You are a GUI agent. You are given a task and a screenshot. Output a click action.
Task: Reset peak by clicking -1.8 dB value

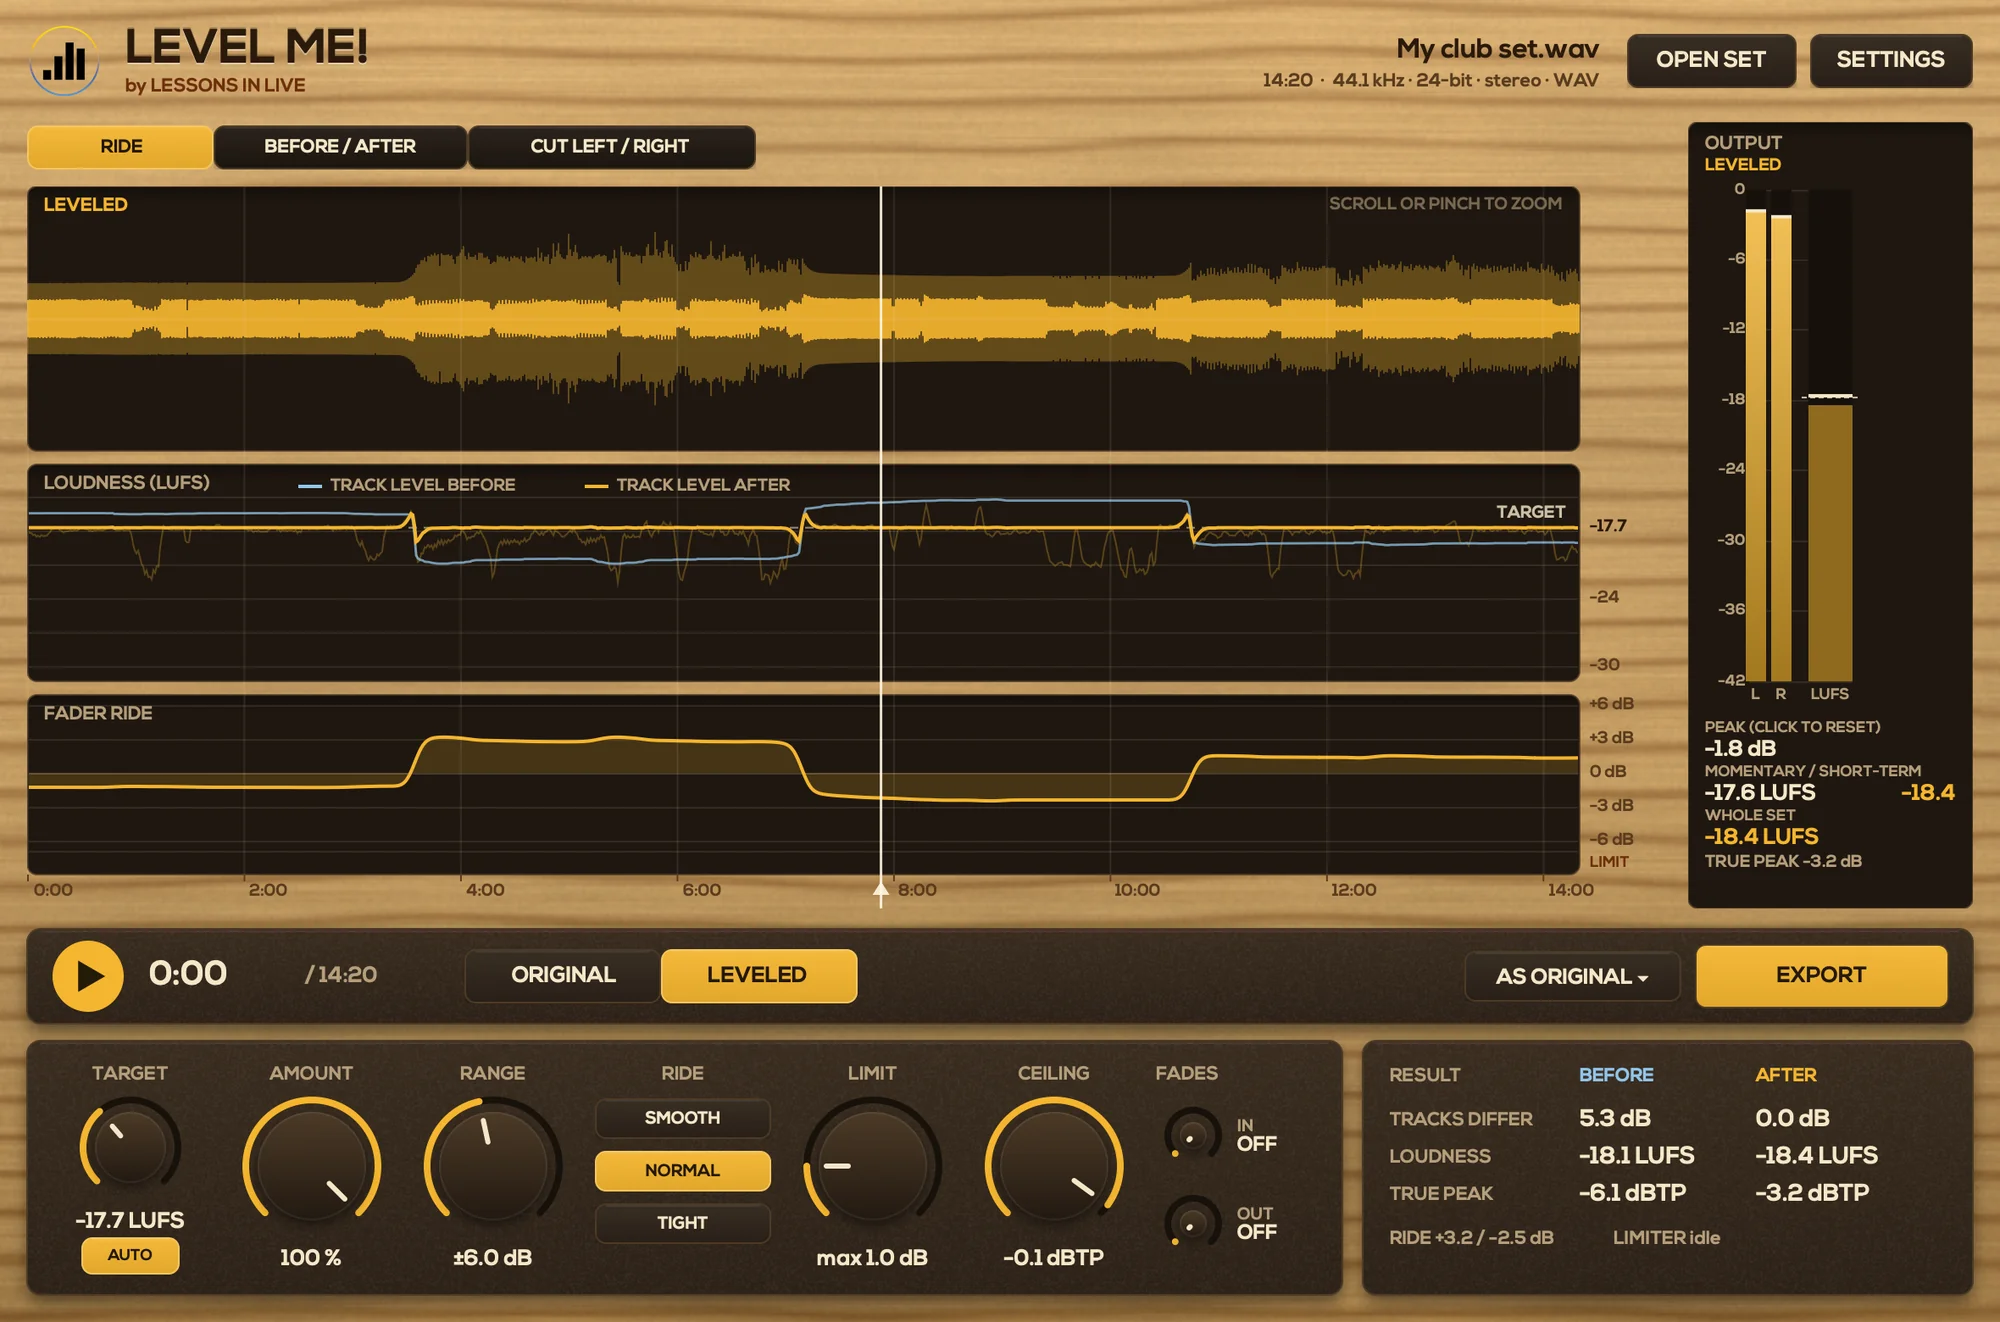click(x=1741, y=748)
